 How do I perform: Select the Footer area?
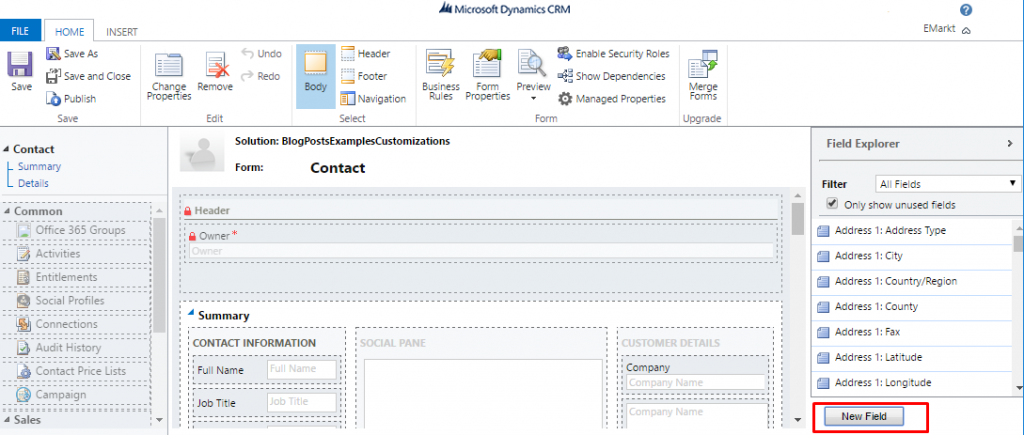pos(364,76)
